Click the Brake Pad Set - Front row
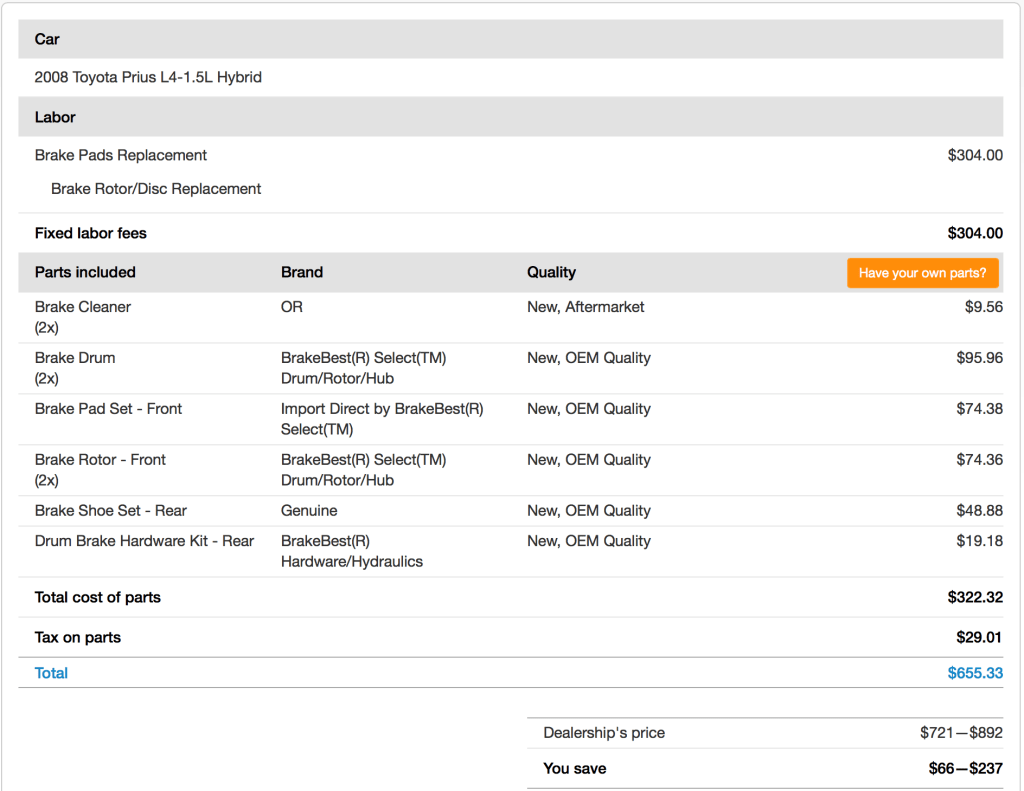 pos(108,409)
